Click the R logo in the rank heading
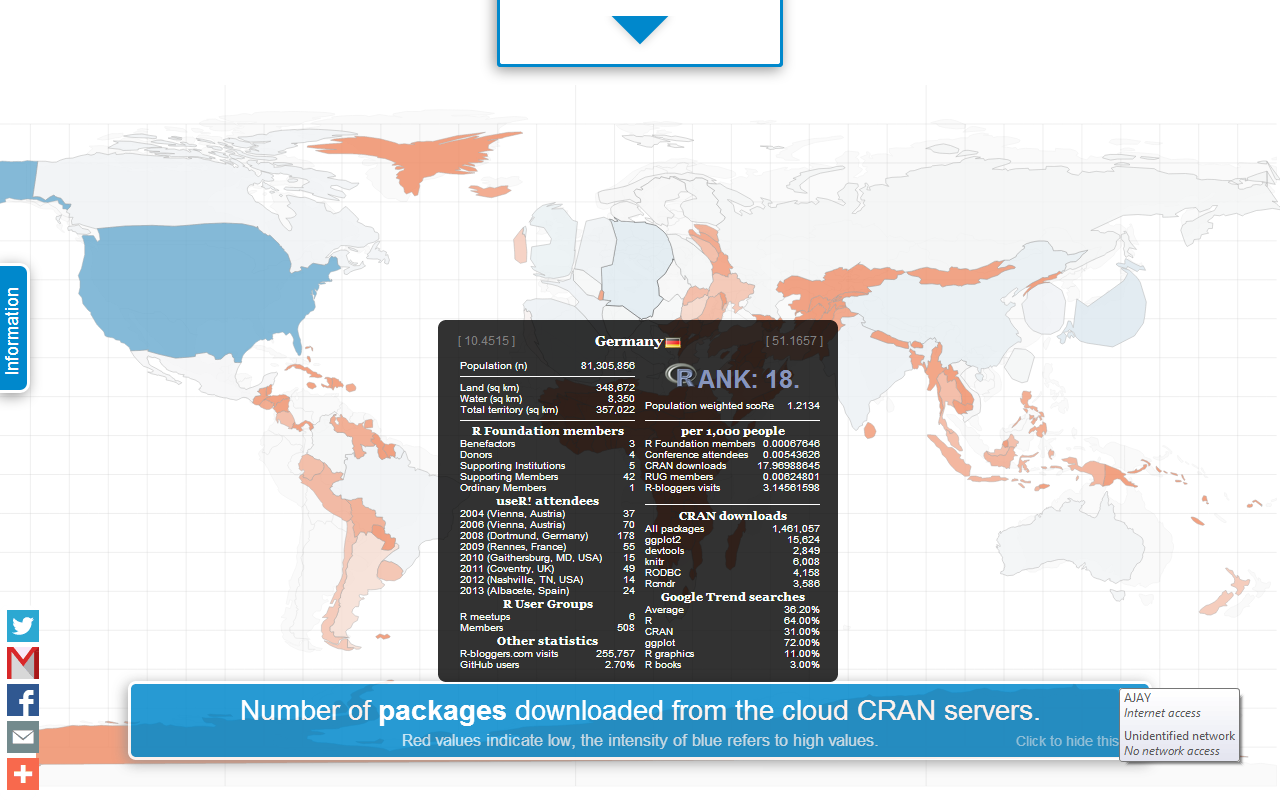The width and height of the screenshot is (1280, 800). coord(682,377)
